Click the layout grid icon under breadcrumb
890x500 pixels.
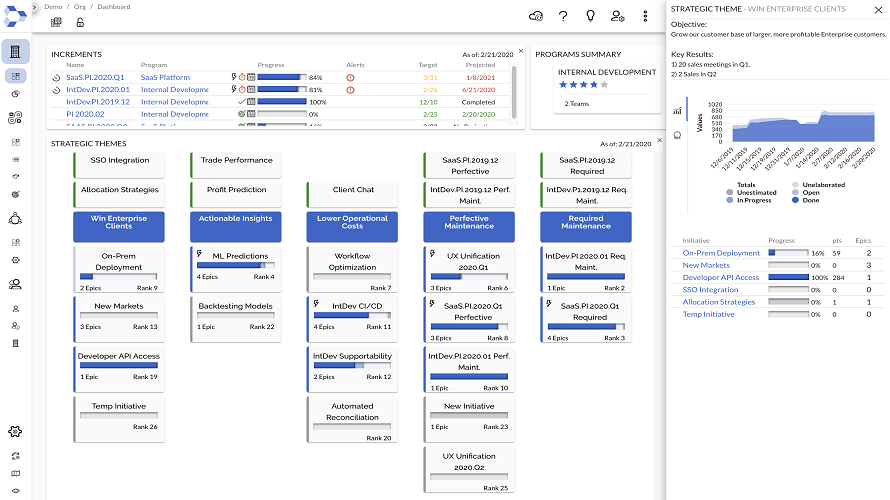pos(56,22)
